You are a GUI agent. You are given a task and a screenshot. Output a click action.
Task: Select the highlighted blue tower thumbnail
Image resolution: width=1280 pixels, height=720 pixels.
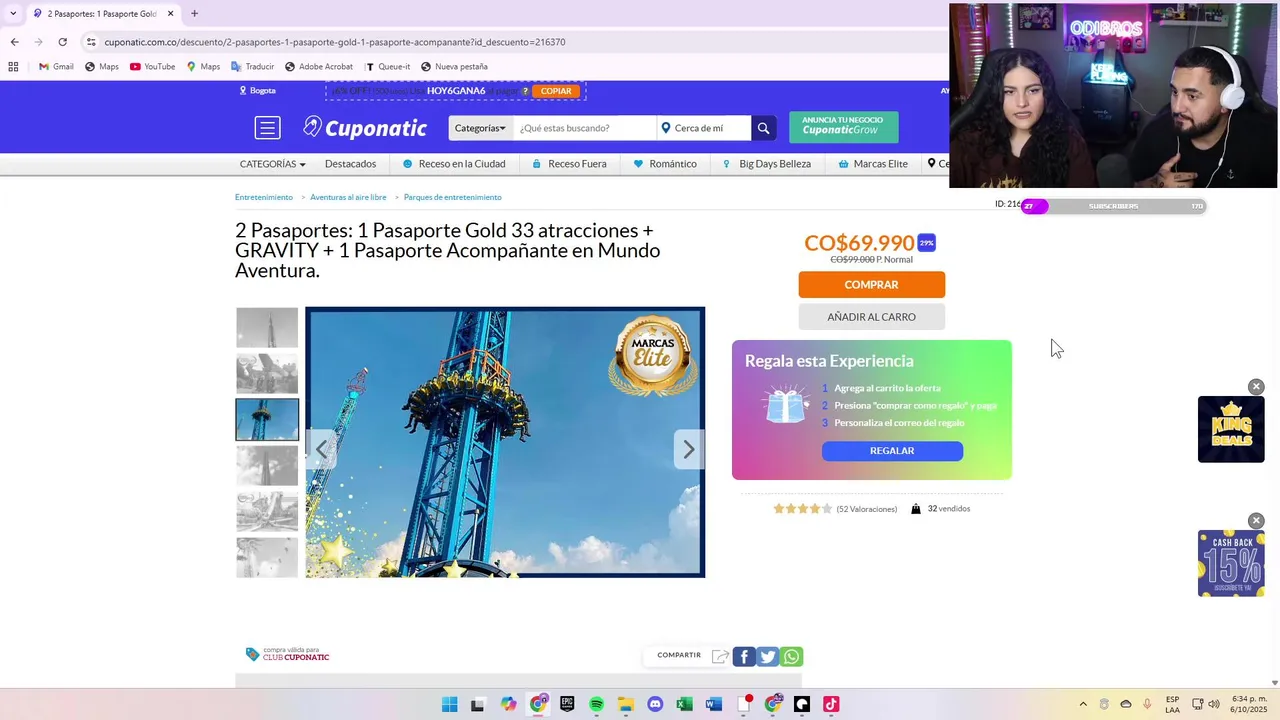click(x=267, y=420)
